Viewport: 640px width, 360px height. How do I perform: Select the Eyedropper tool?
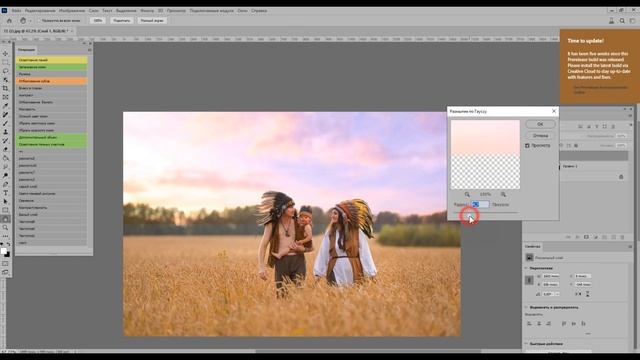point(5,106)
